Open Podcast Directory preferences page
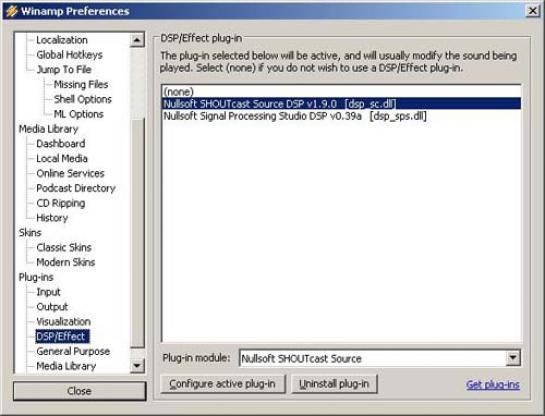Image resolution: width=545 pixels, height=416 pixels. (x=76, y=188)
